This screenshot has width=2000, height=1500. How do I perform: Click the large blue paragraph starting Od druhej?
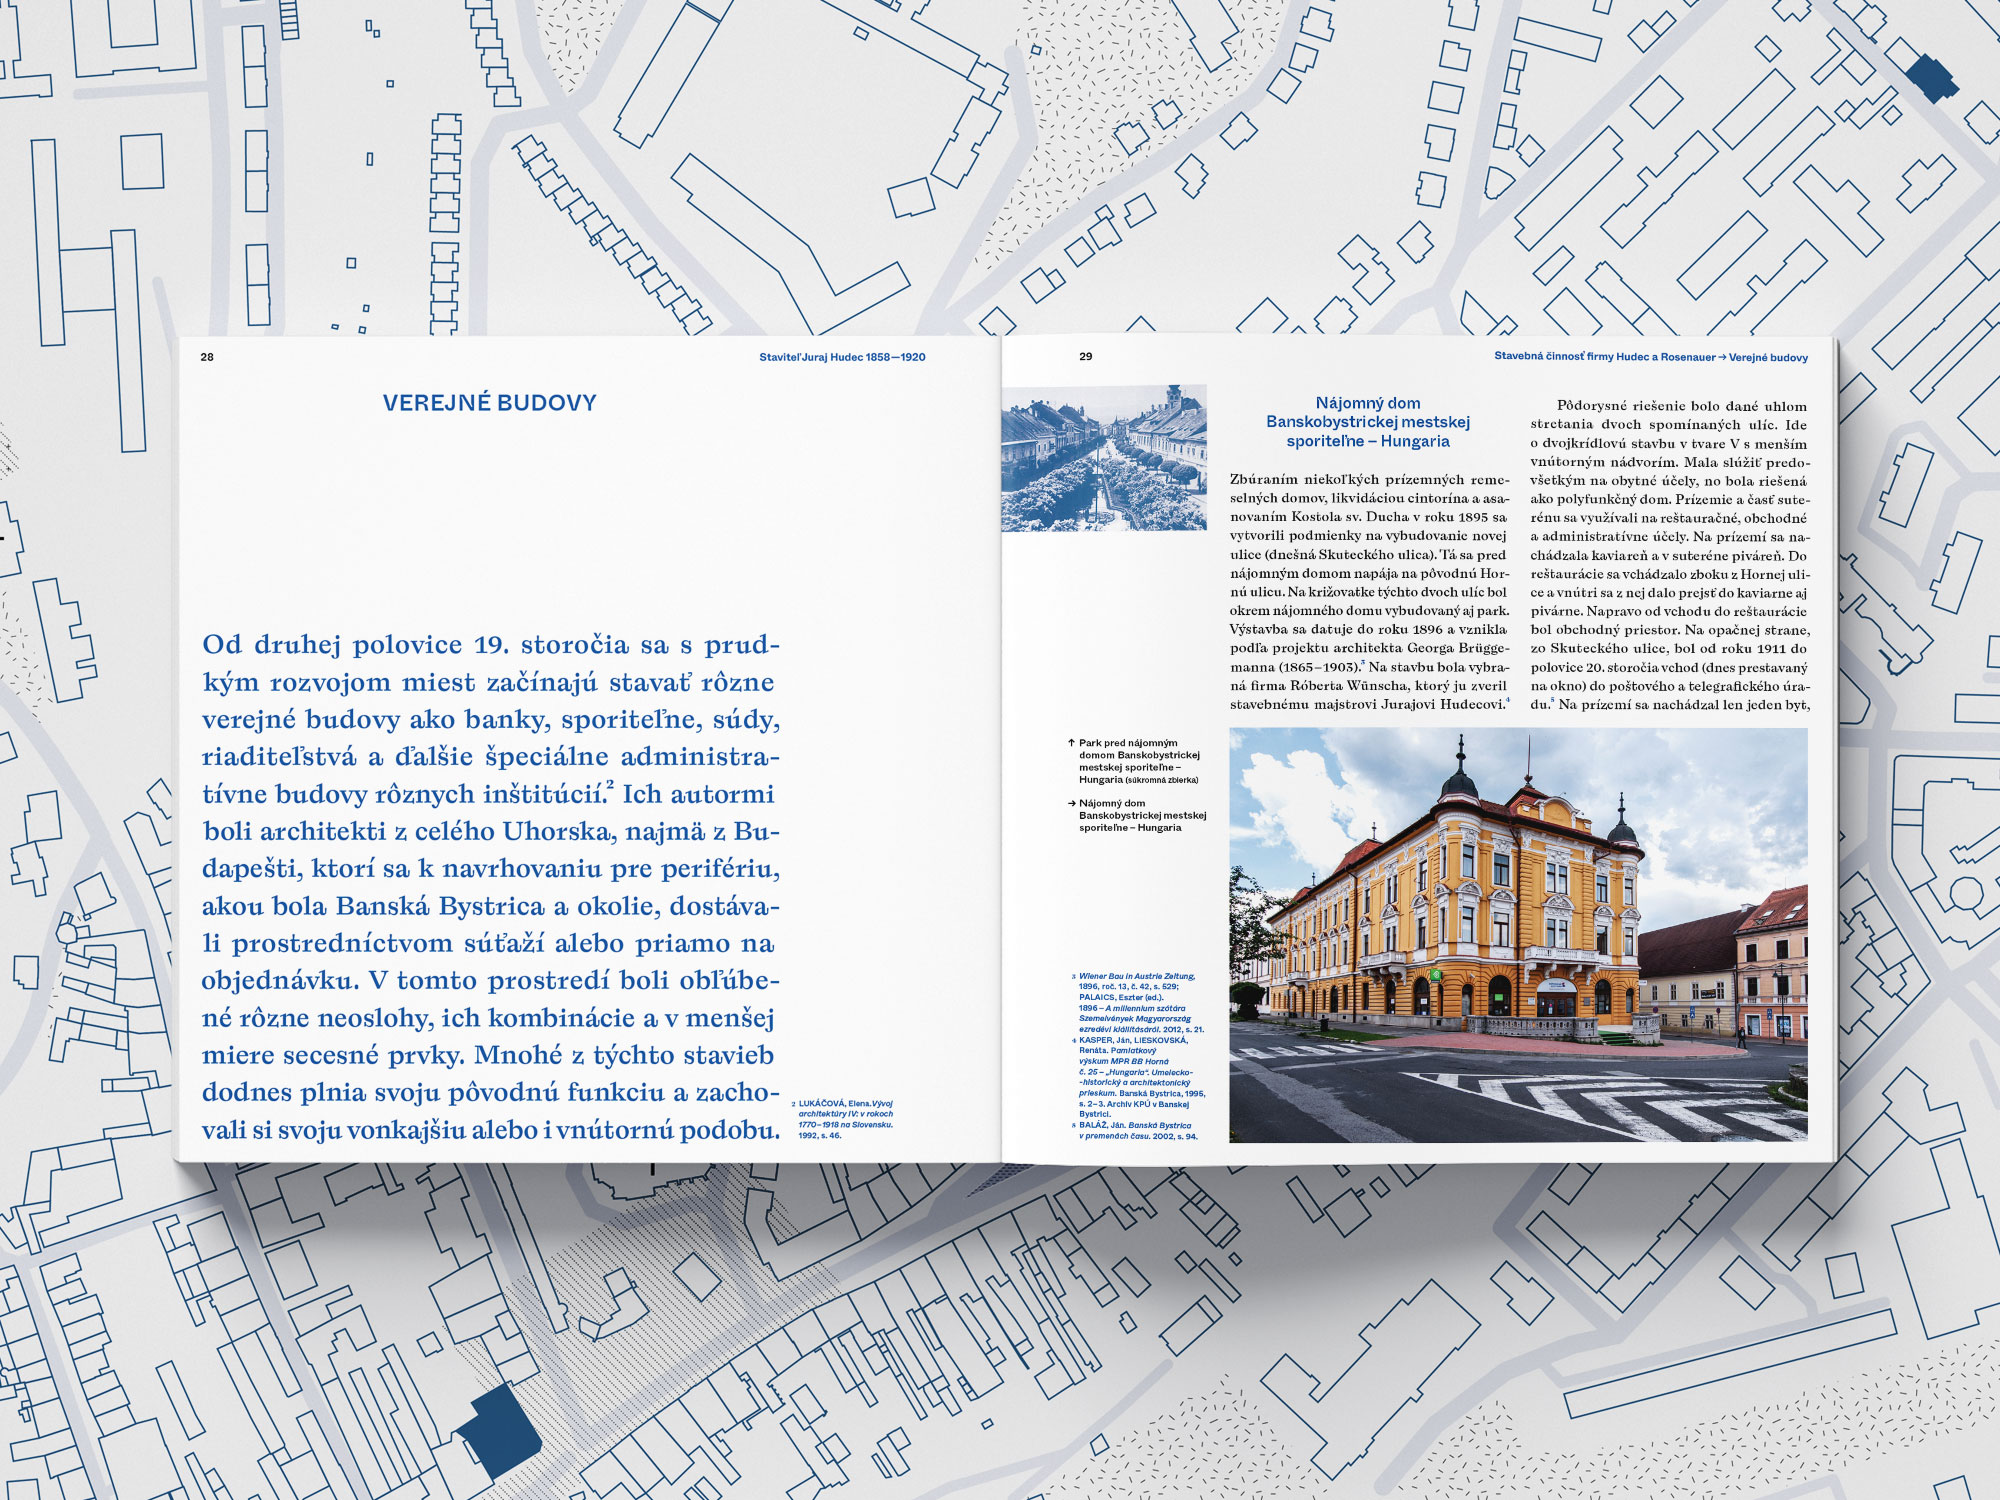click(490, 887)
